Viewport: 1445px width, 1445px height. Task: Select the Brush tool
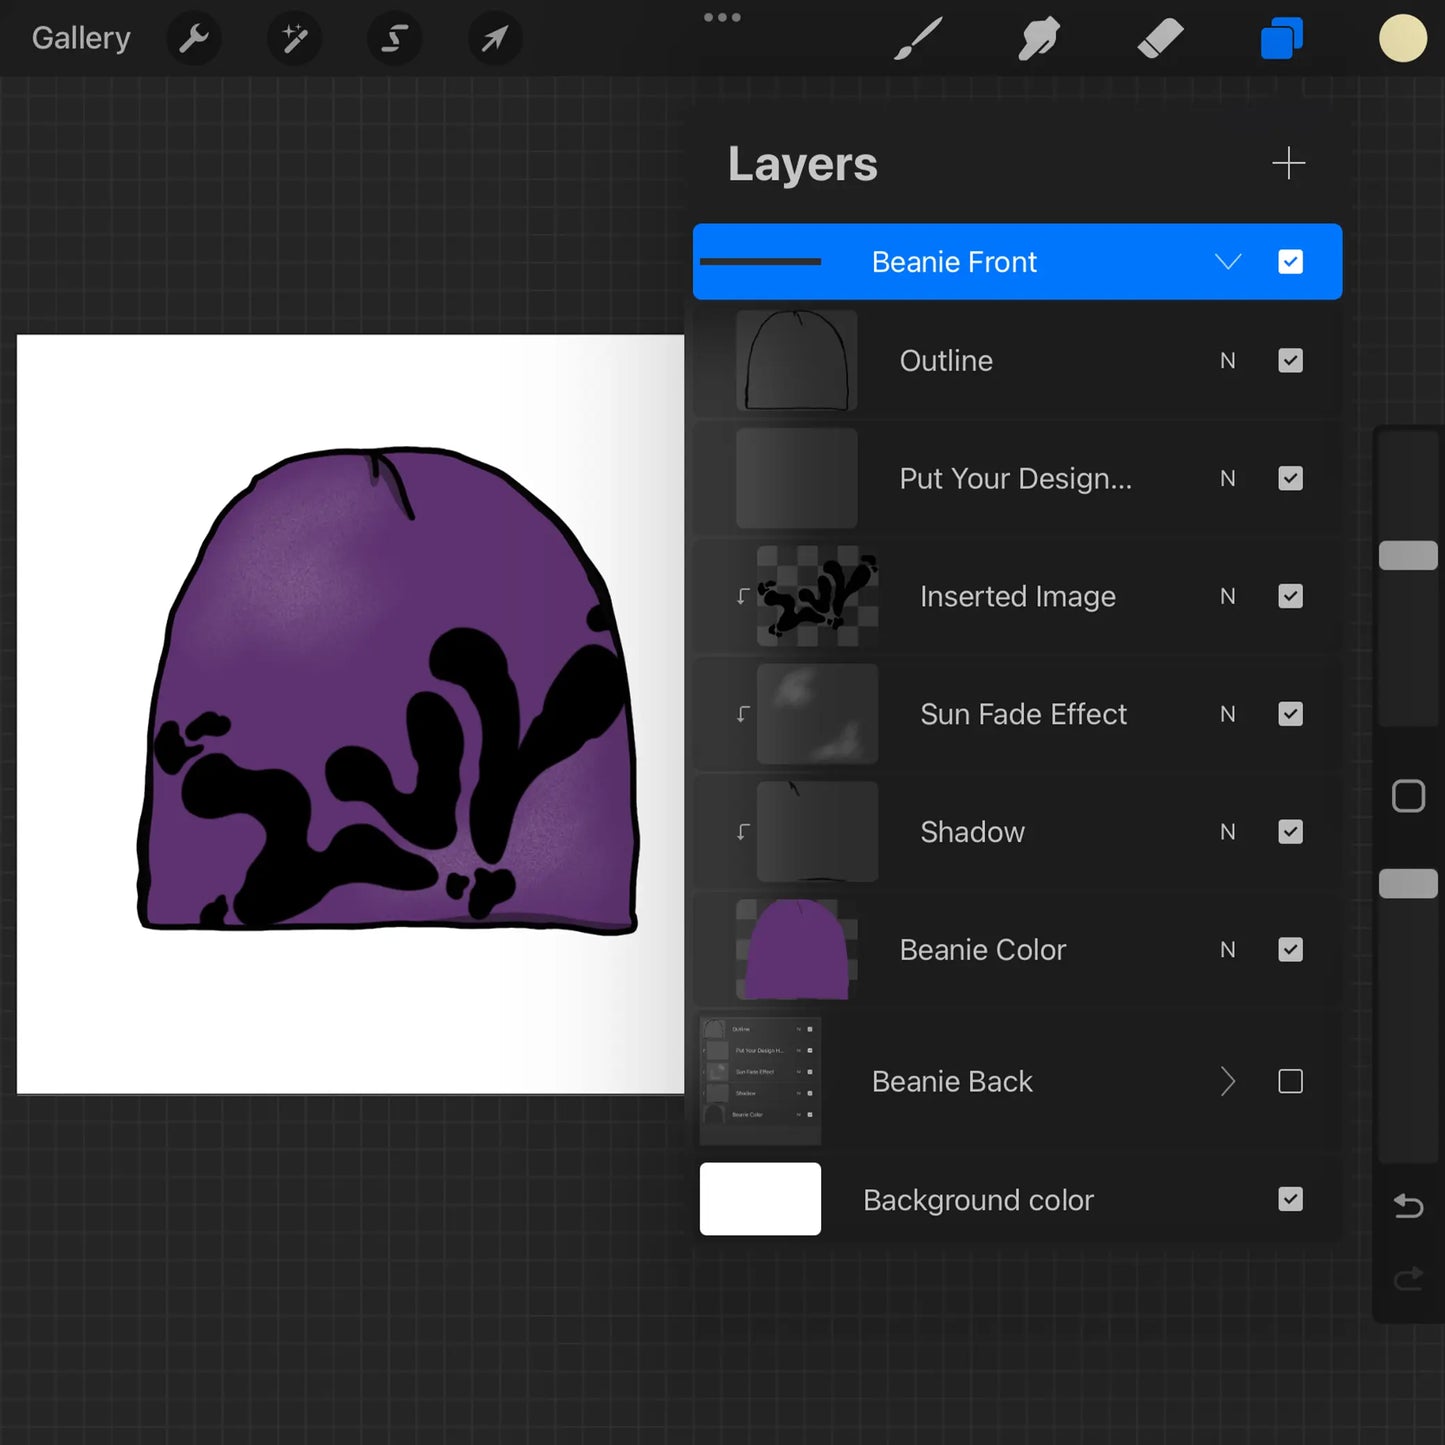pyautogui.click(x=917, y=38)
